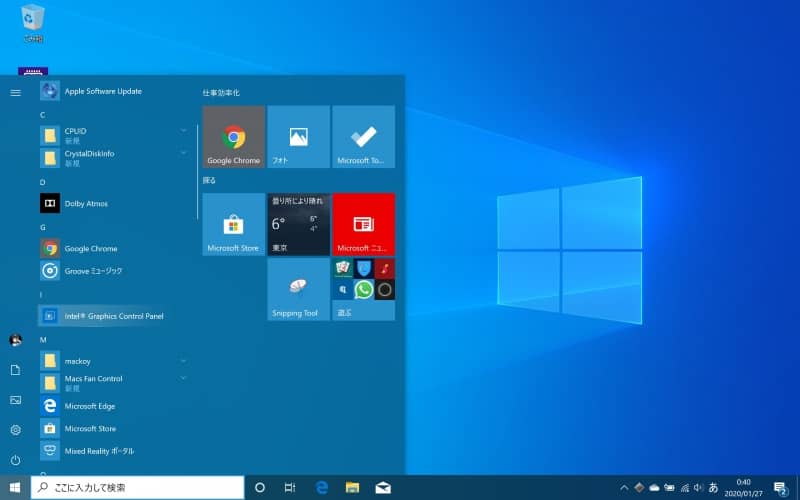The height and width of the screenshot is (500, 800).
Task: Click the letter M section header
Action: pyautogui.click(x=43, y=340)
